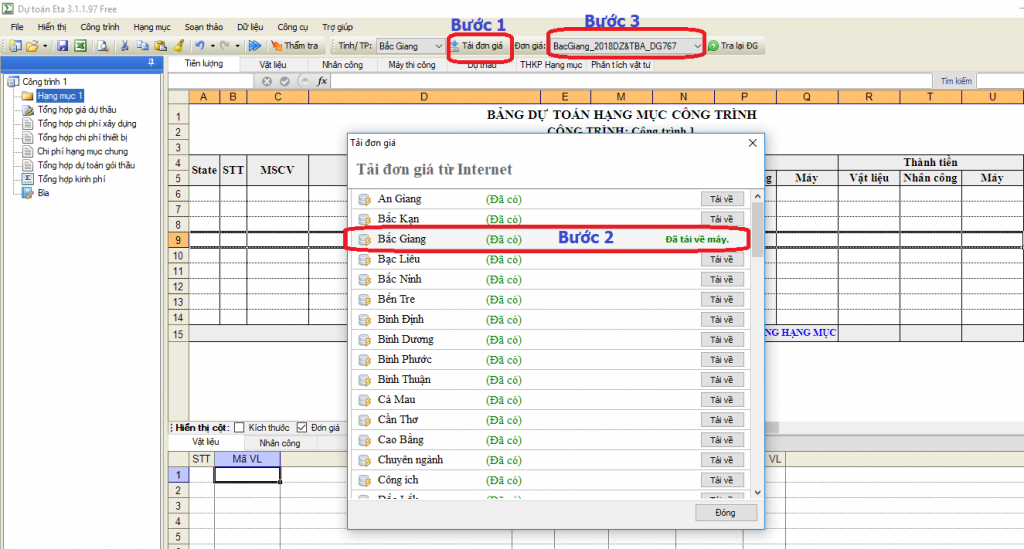Click the Save icon in the toolbar
The height and width of the screenshot is (549, 1024).
62,46
